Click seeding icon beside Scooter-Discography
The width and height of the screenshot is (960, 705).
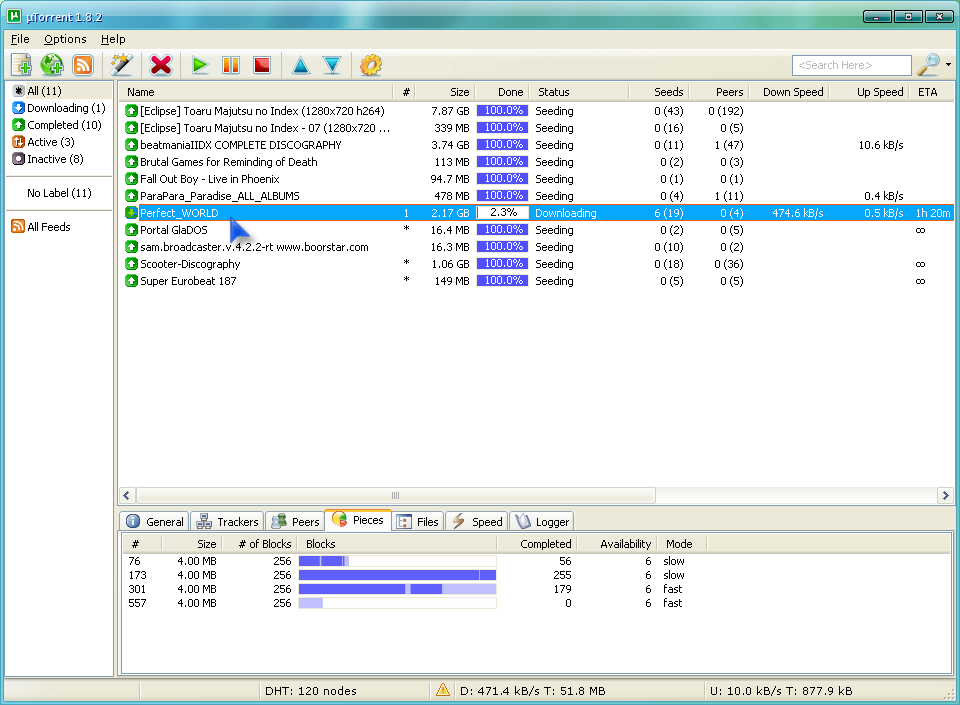click(131, 264)
